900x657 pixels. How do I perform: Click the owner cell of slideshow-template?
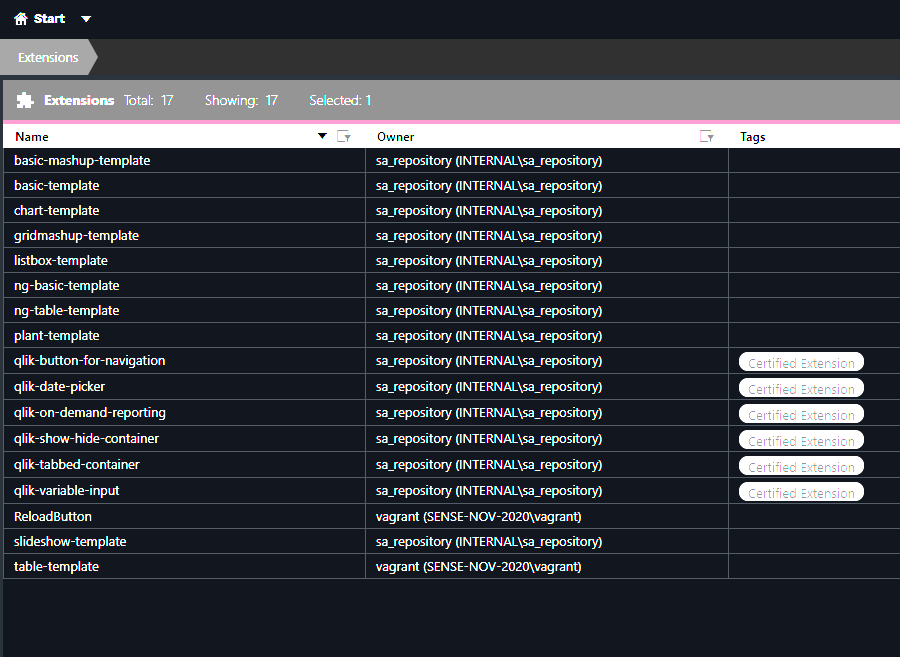click(547, 542)
